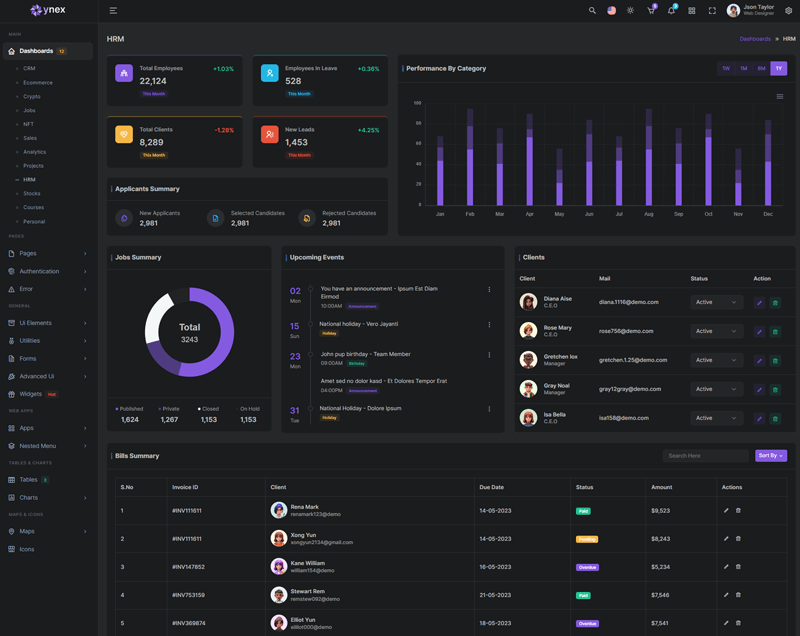
Task: Open the apps grid shortcut icon
Action: tap(692, 11)
